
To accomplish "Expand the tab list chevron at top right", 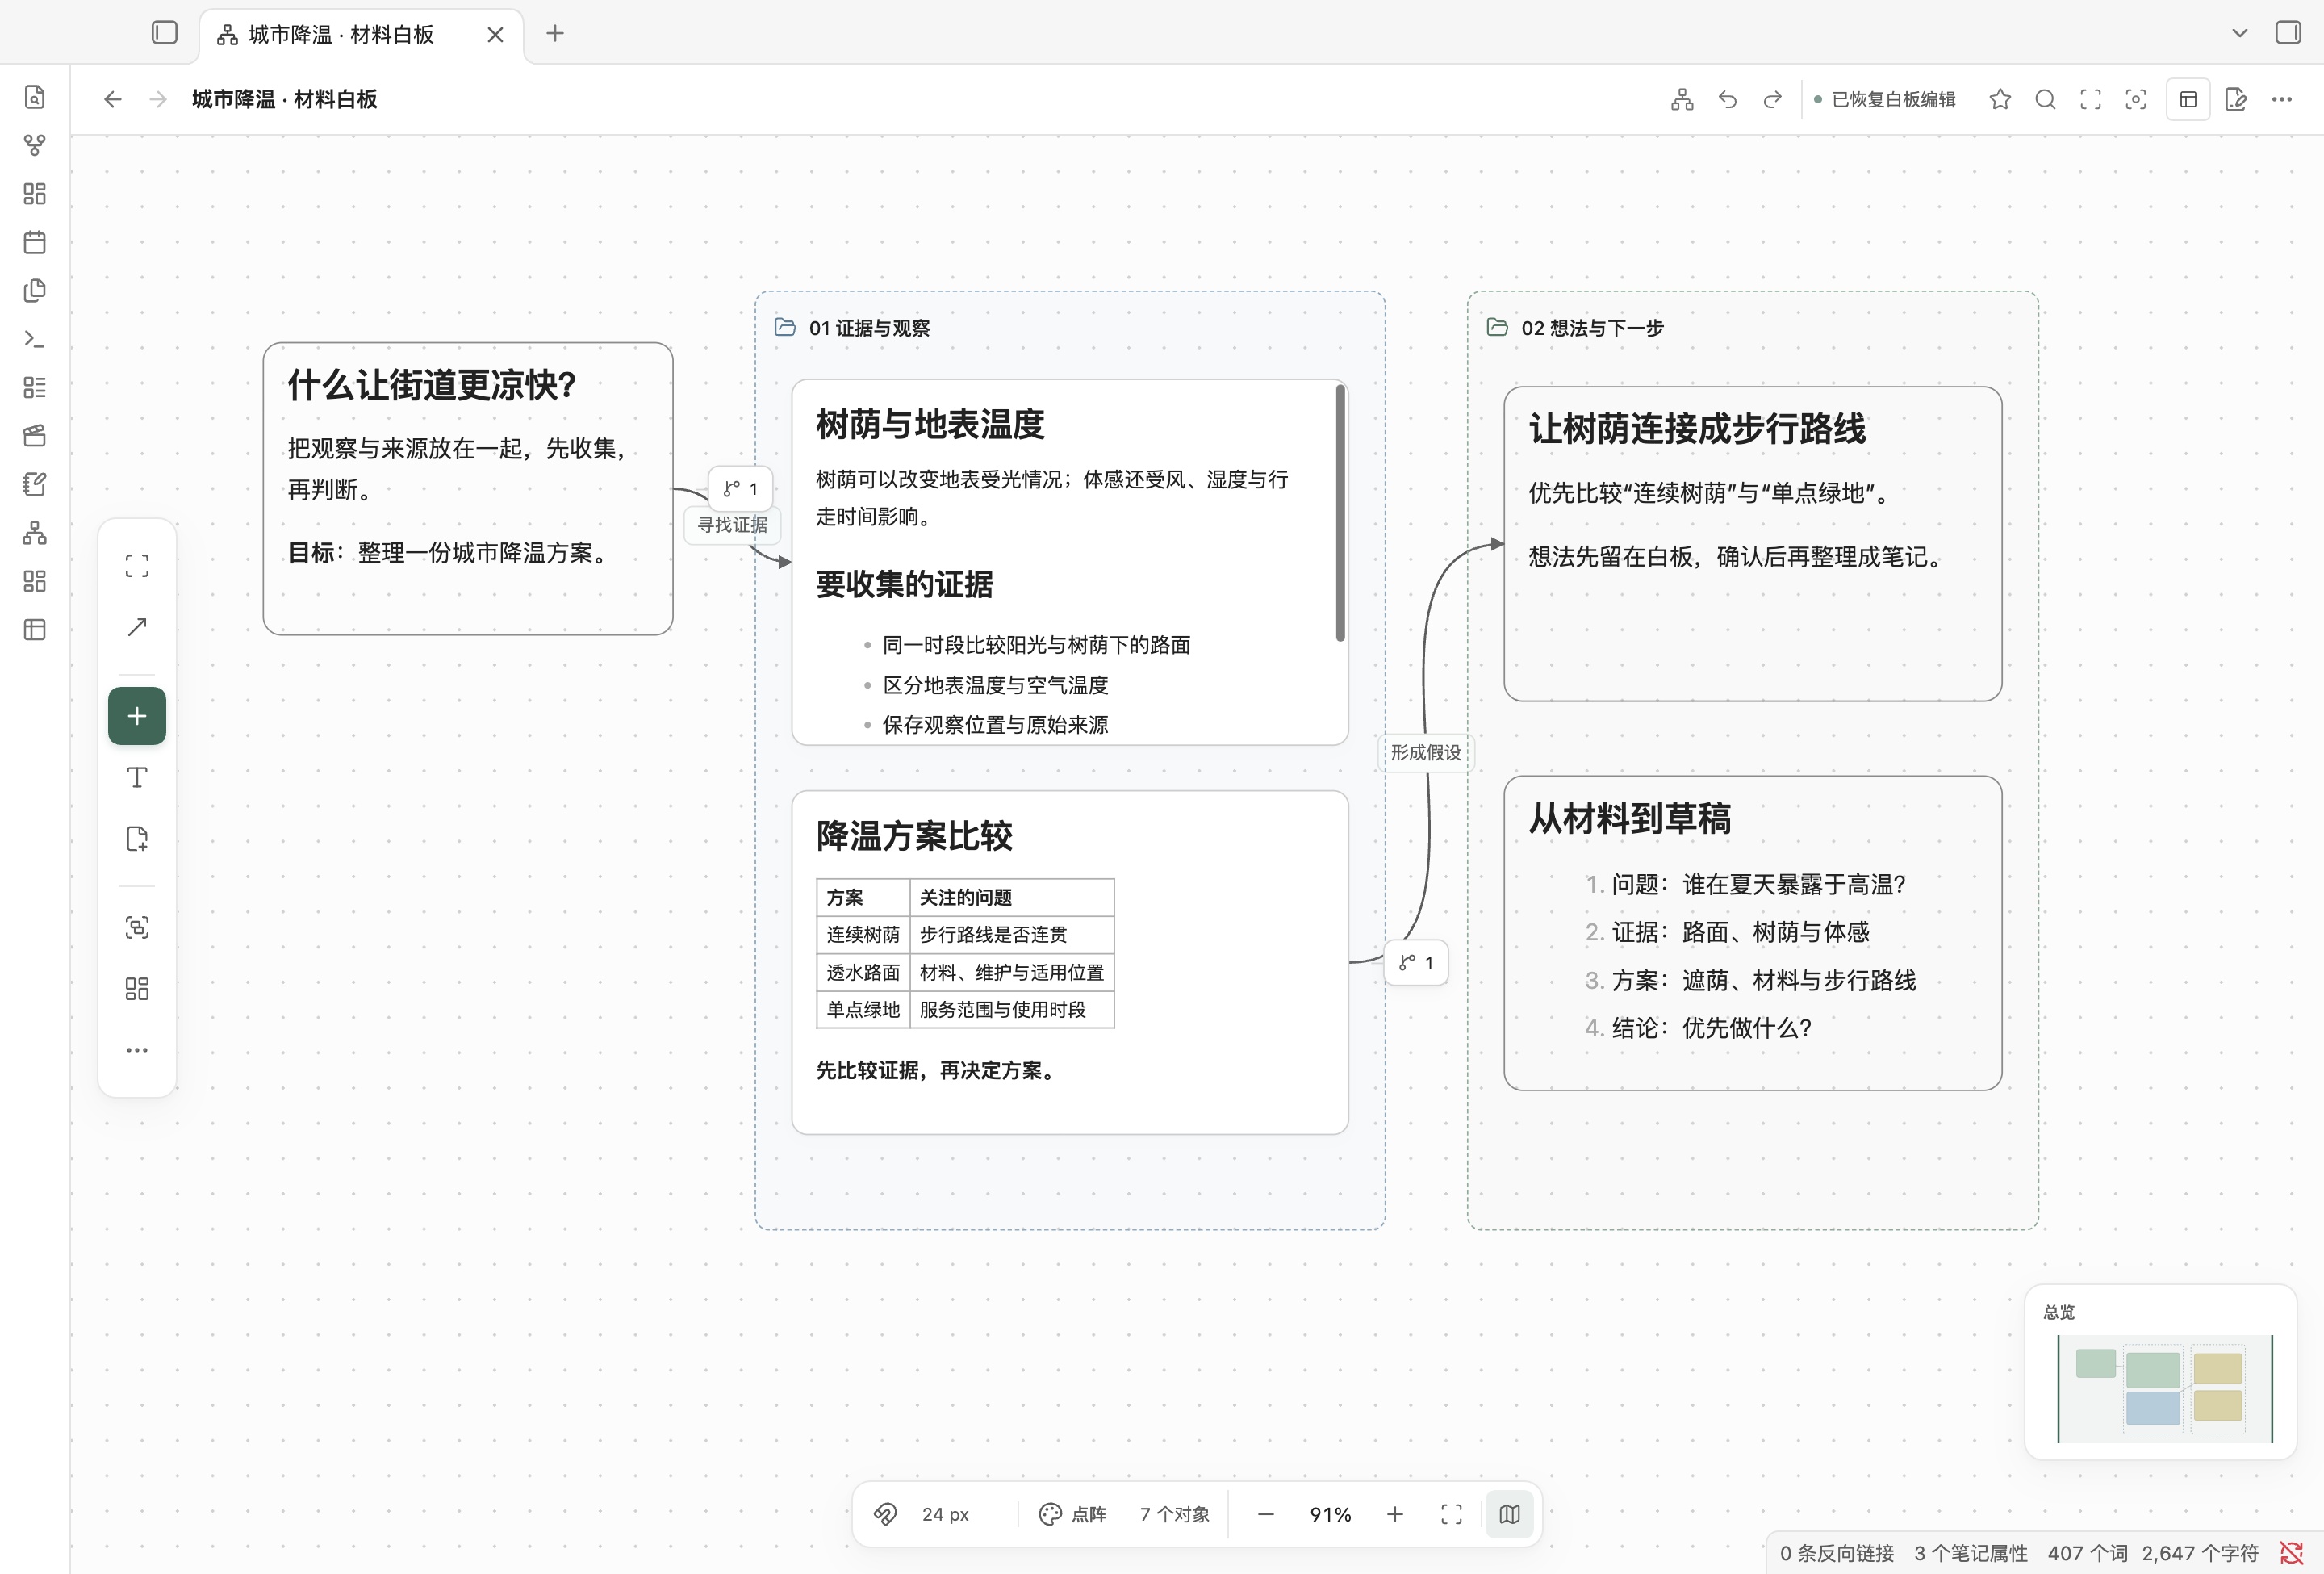I will [2240, 33].
